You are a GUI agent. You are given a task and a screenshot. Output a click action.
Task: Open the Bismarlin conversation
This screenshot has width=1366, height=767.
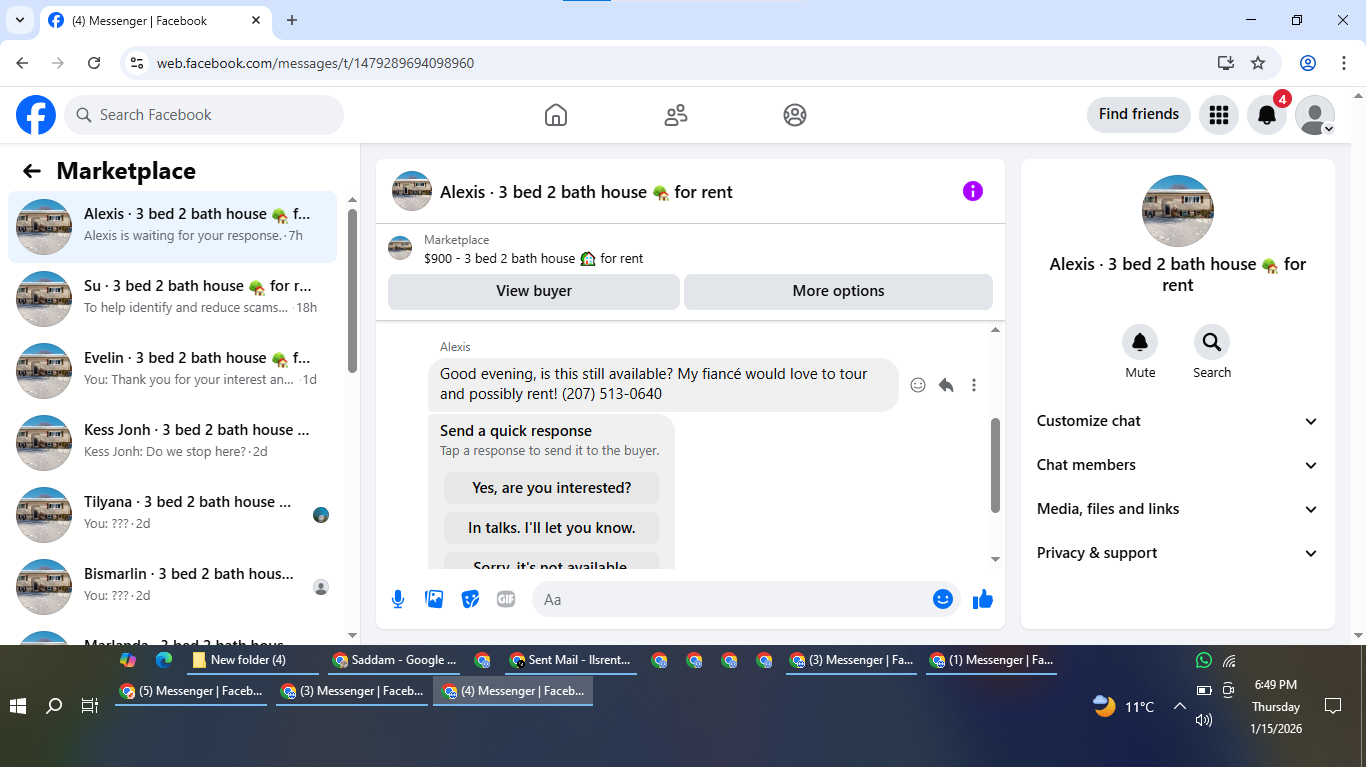172,587
